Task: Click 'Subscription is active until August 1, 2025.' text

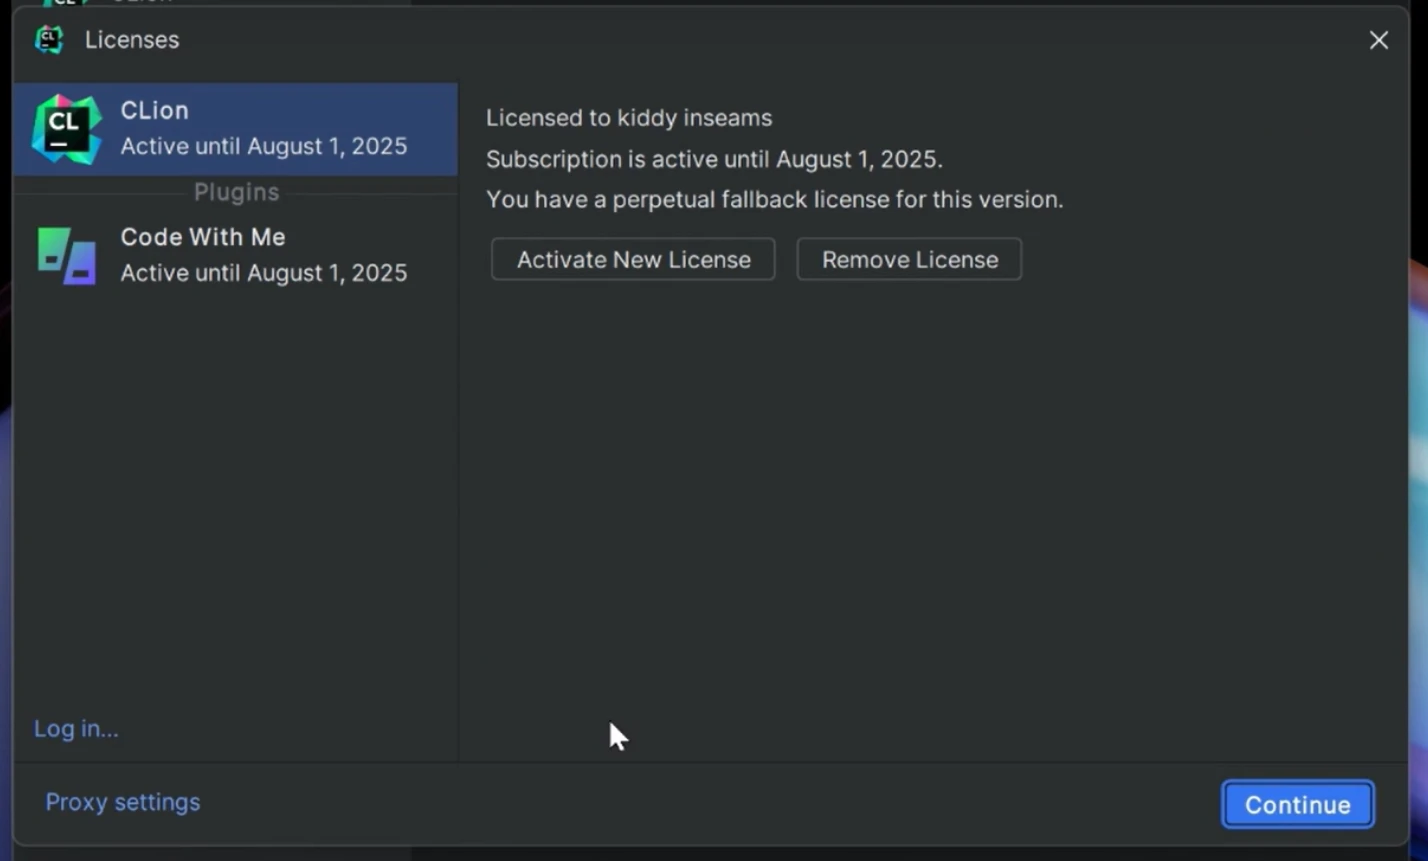Action: 714,159
